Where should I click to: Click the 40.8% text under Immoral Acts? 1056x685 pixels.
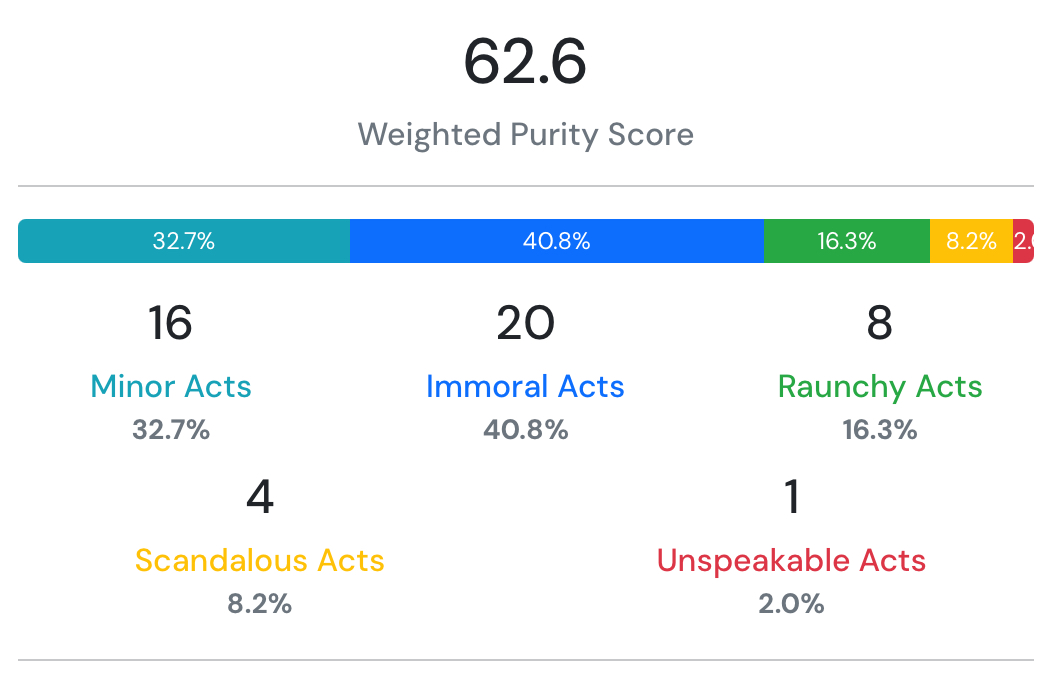(525, 430)
